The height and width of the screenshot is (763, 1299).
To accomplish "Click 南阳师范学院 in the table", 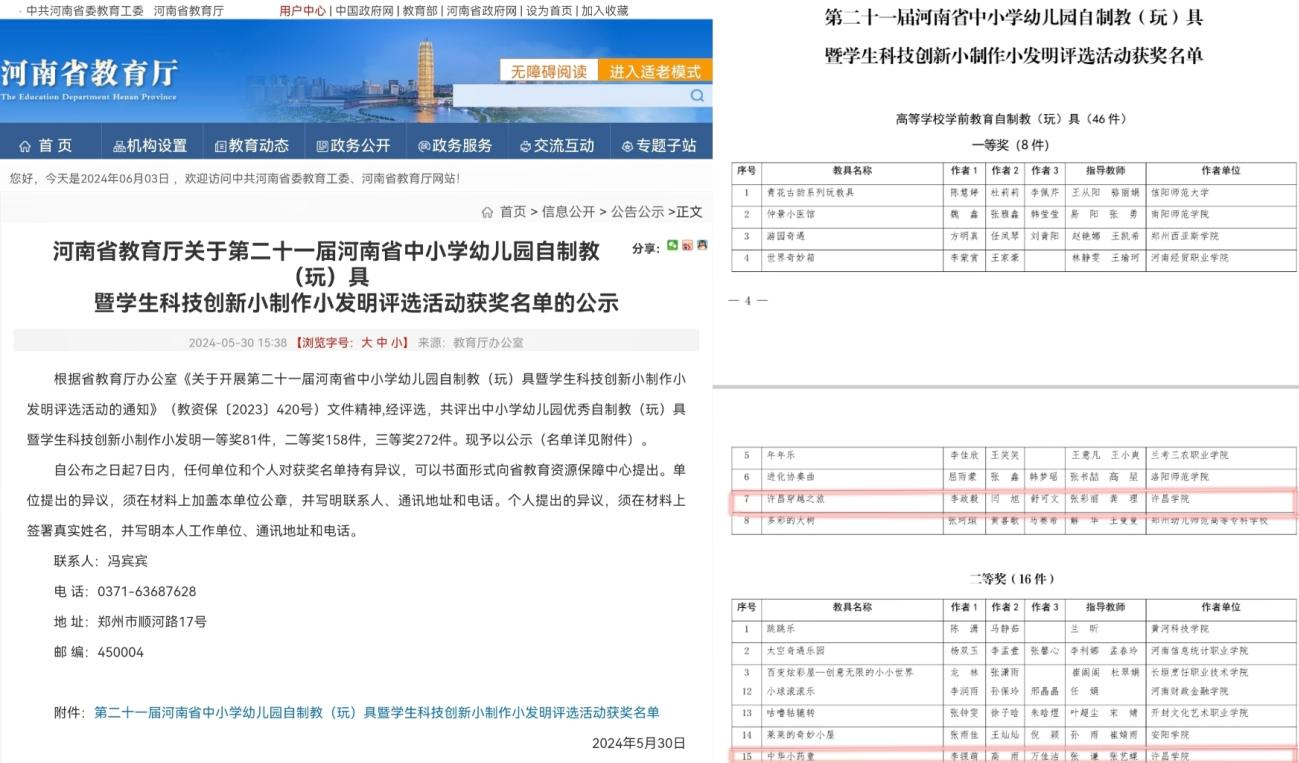I will [x=1181, y=214].
